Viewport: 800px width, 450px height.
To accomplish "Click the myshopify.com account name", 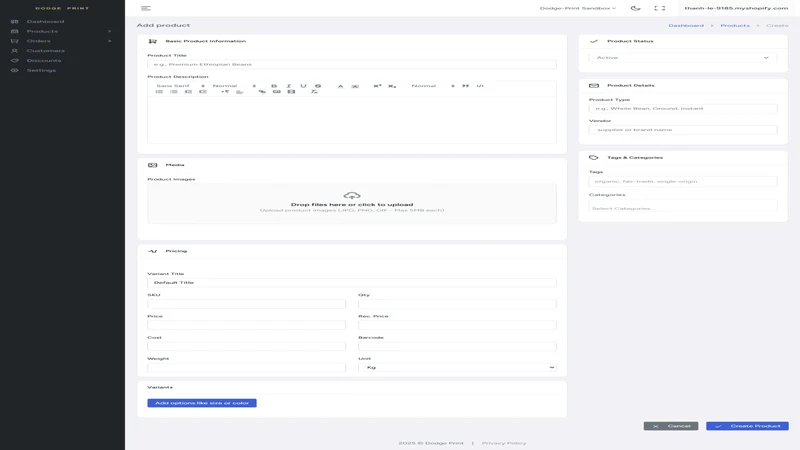I will point(736,8).
